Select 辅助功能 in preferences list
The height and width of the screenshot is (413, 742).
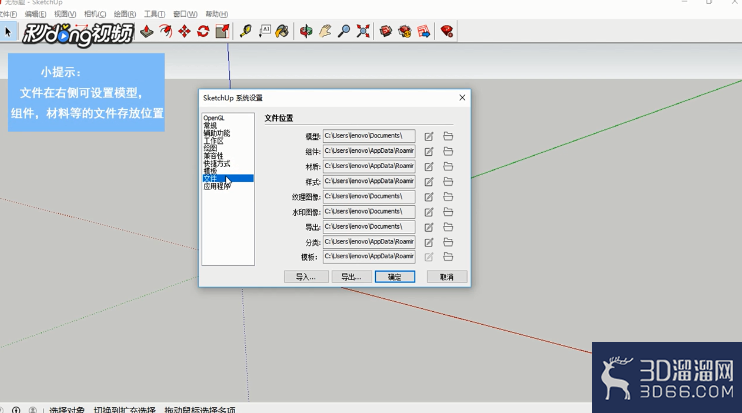tap(217, 133)
